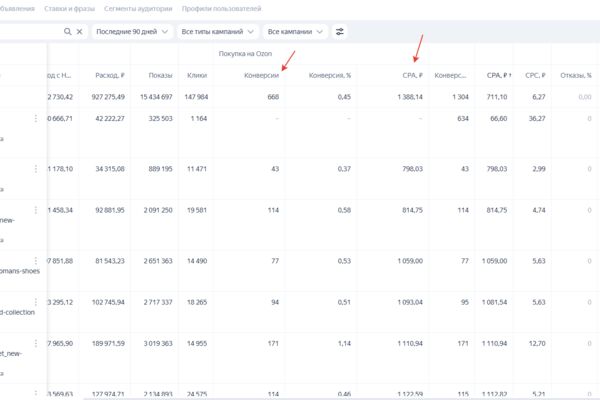Image resolution: width=600 pixels, height=400 pixels.
Task: Select clicks cell 14 490
Action: click(x=197, y=261)
